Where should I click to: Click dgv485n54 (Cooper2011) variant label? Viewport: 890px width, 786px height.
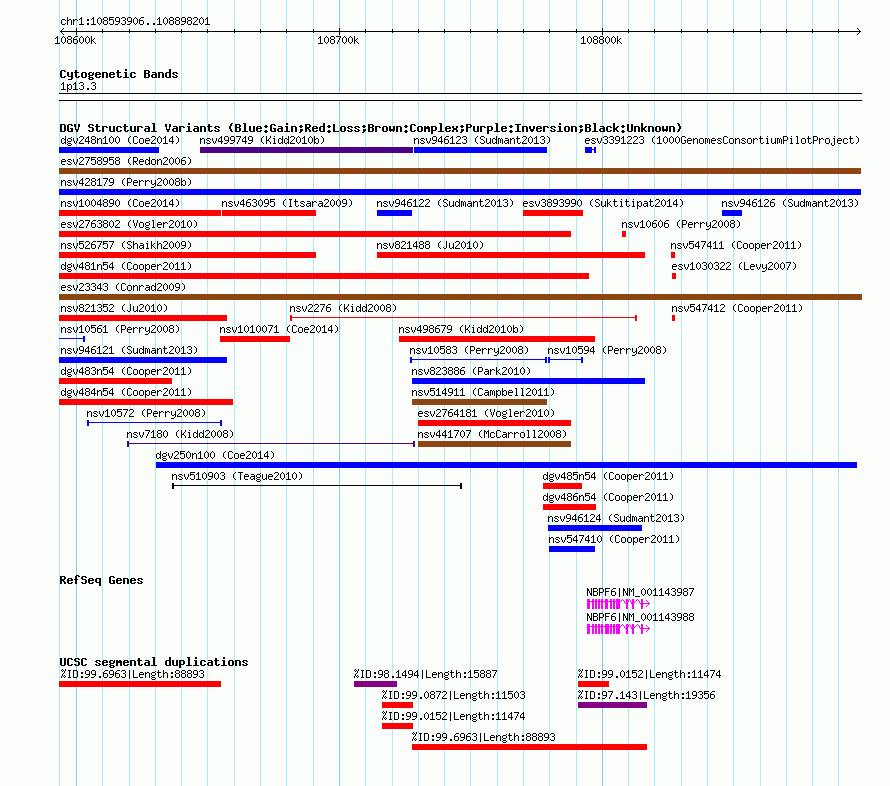click(608, 476)
